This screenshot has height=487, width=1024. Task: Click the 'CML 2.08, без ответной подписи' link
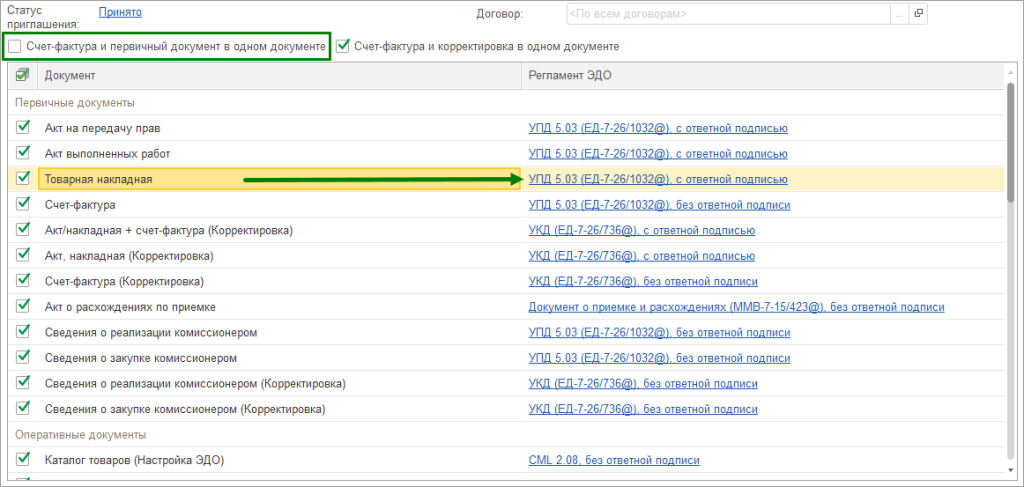[614, 460]
